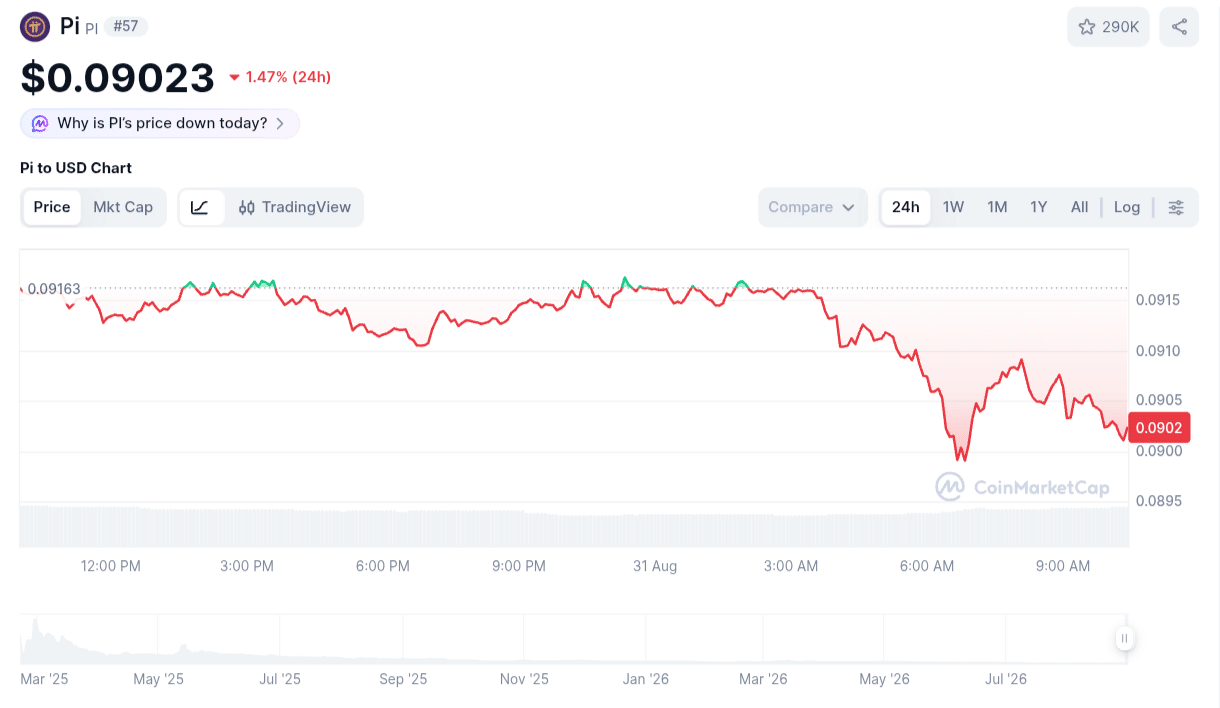Select the line chart view icon
This screenshot has height=708, width=1220.
pos(200,207)
